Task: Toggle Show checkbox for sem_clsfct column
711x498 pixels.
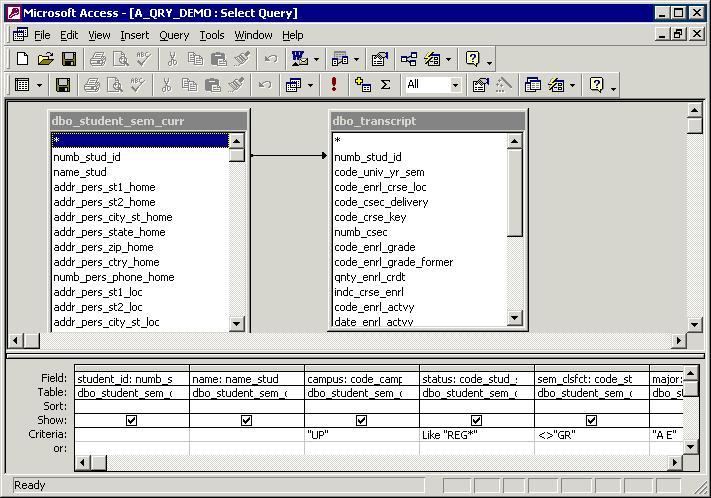Action: pyautogui.click(x=591, y=421)
